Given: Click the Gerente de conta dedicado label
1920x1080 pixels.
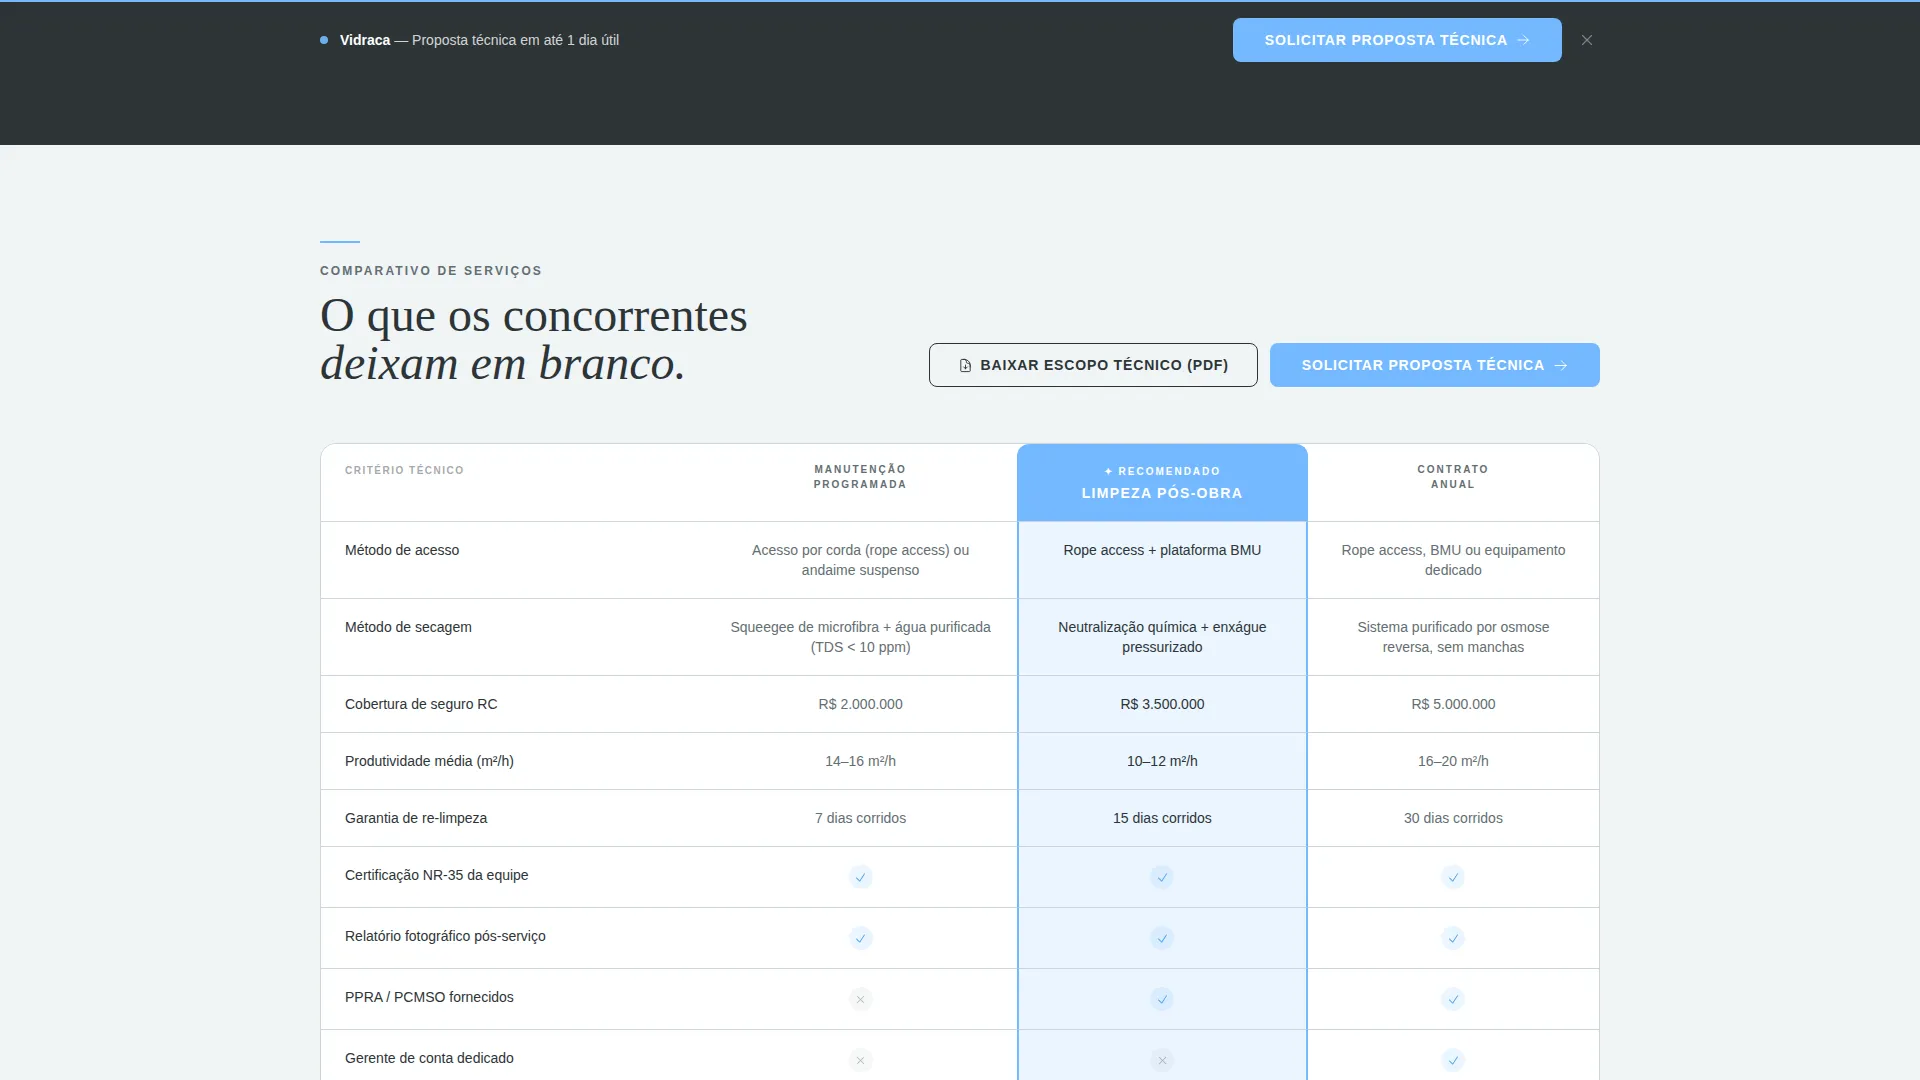Looking at the screenshot, I should 429,1058.
